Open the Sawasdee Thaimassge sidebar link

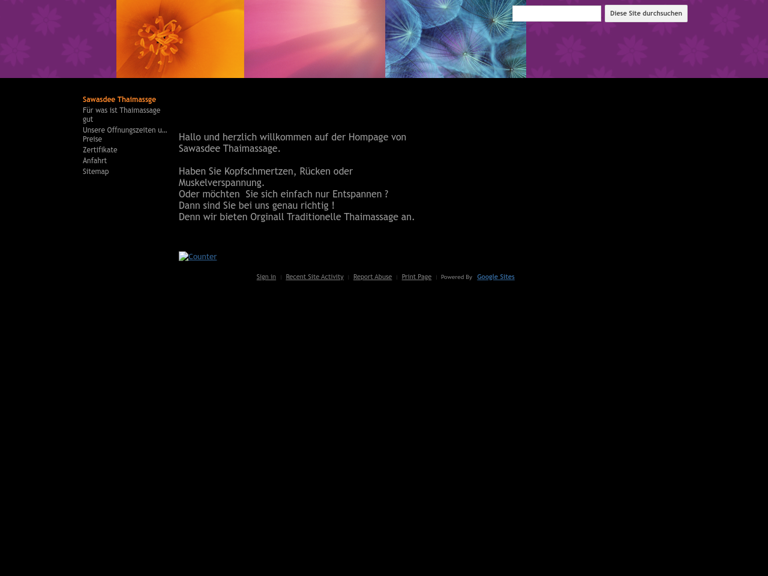click(119, 99)
